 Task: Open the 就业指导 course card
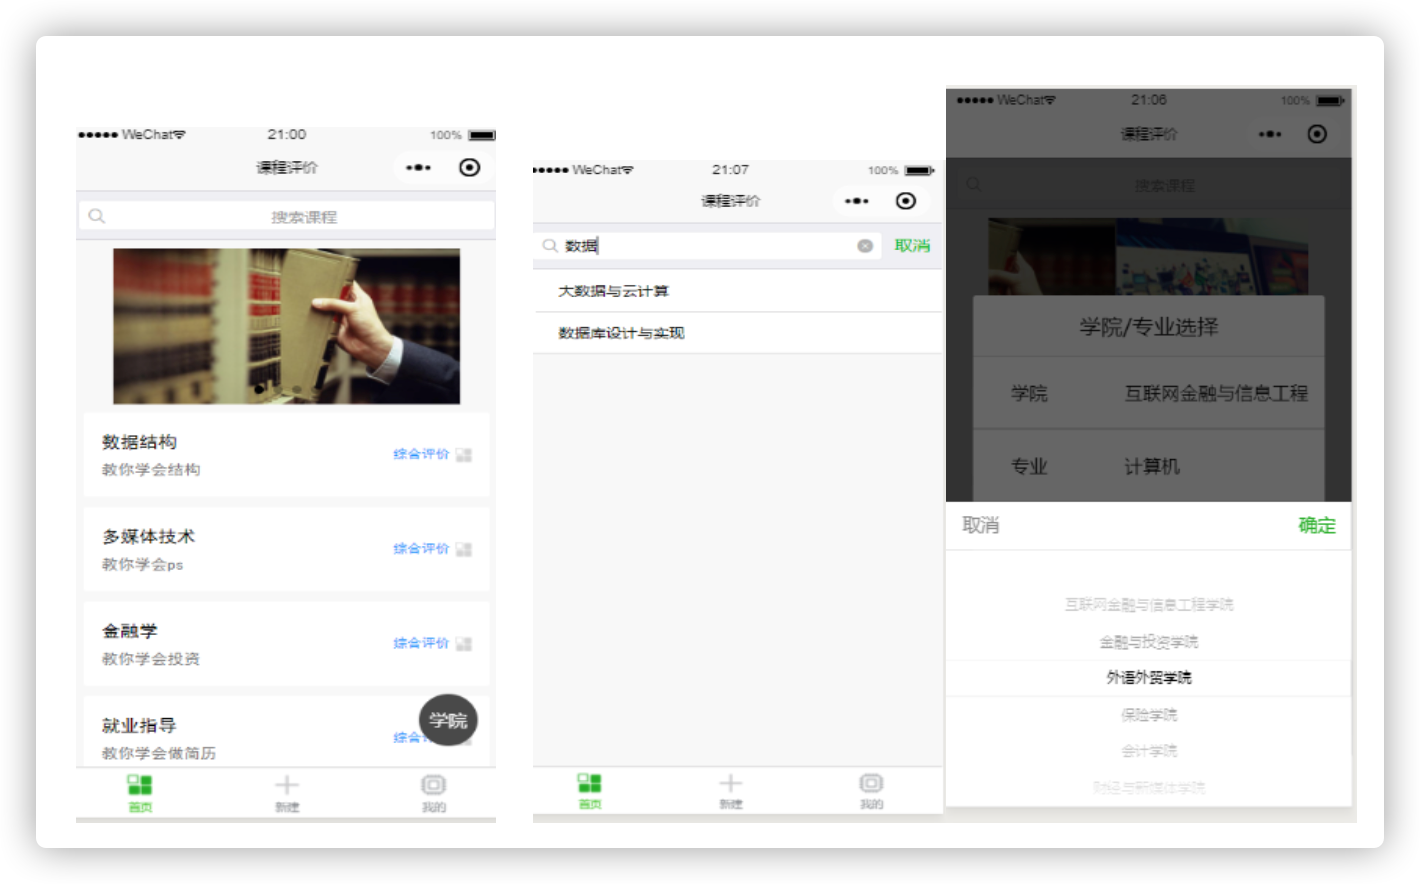[286, 732]
